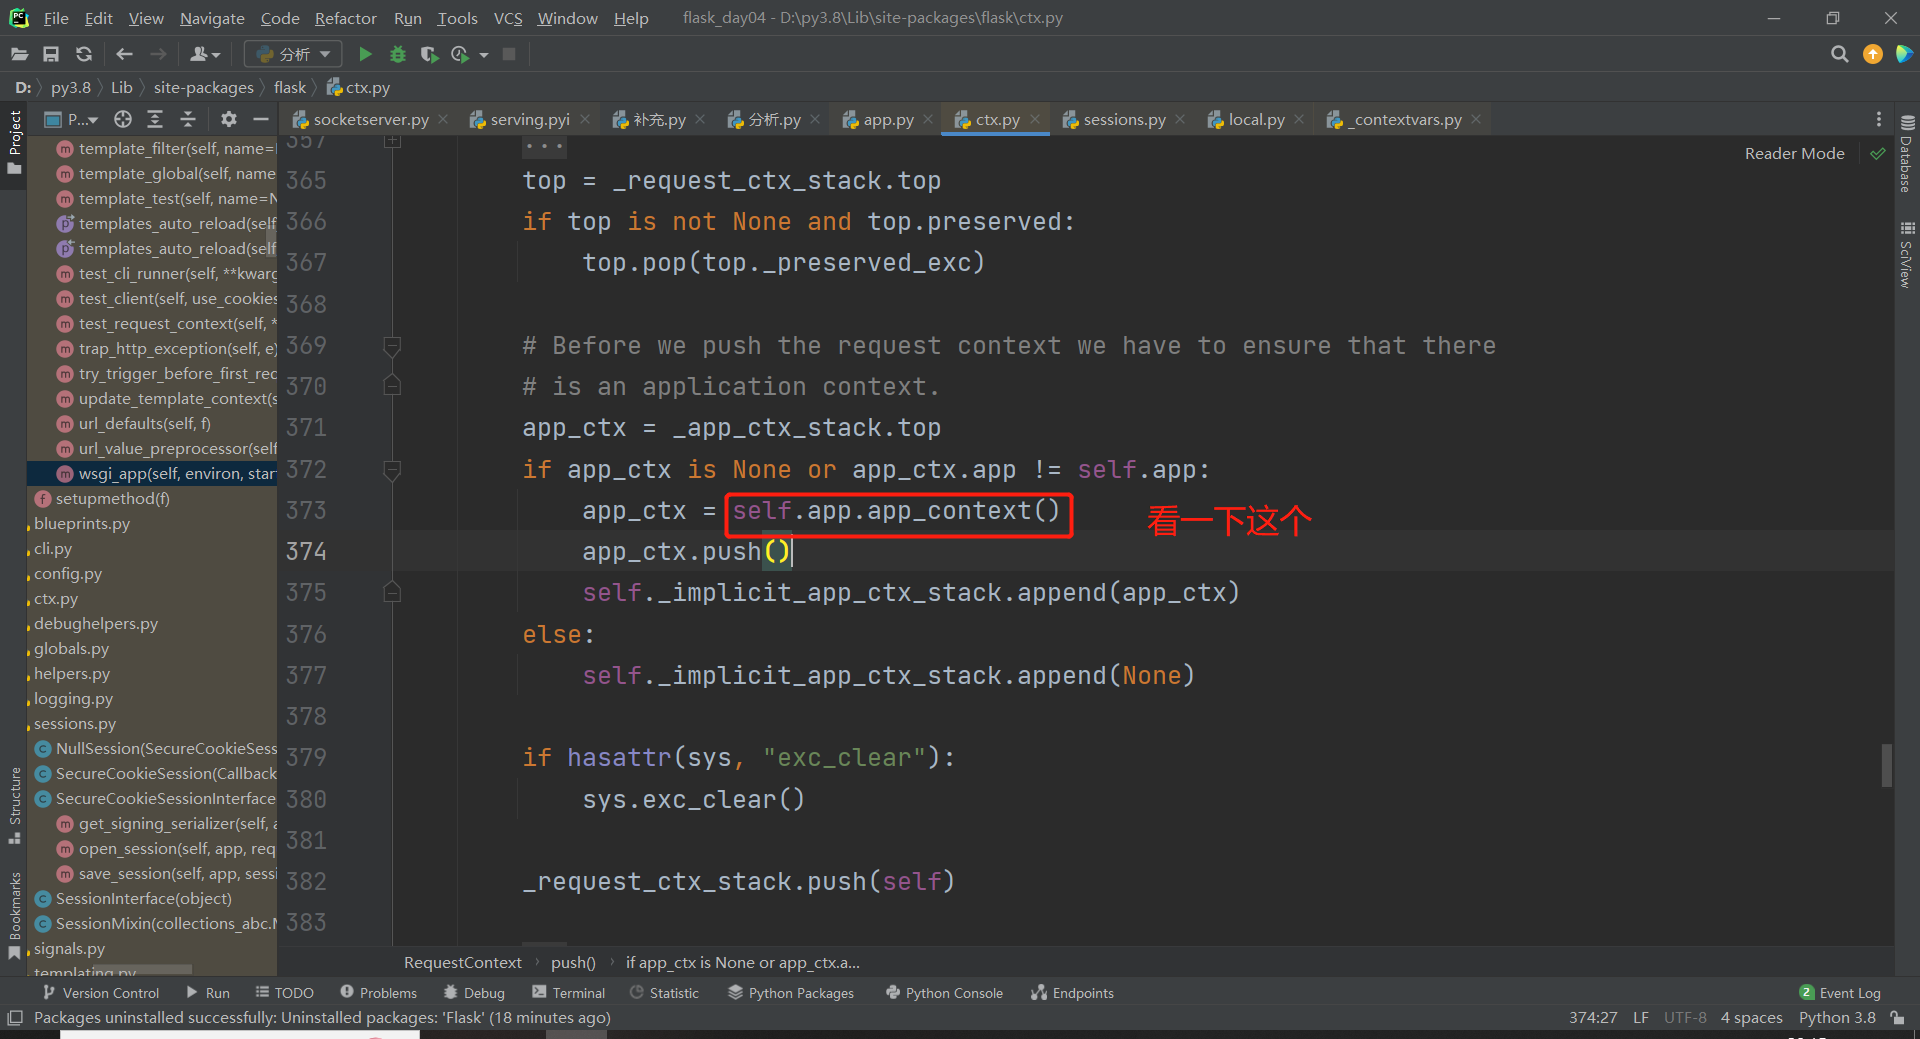This screenshot has width=1920, height=1039.
Task: Click the Open folder toolbar icon
Action: coord(20,54)
